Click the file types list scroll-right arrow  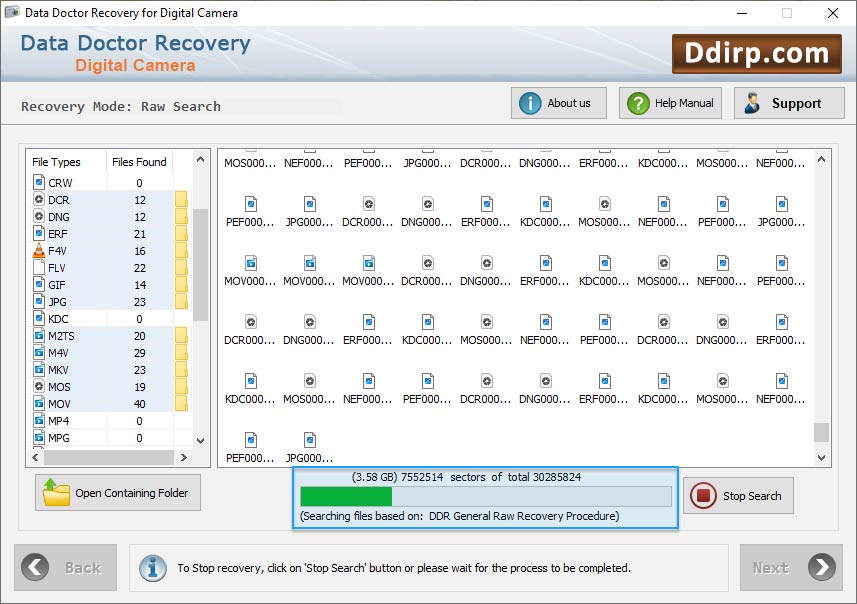click(x=184, y=457)
